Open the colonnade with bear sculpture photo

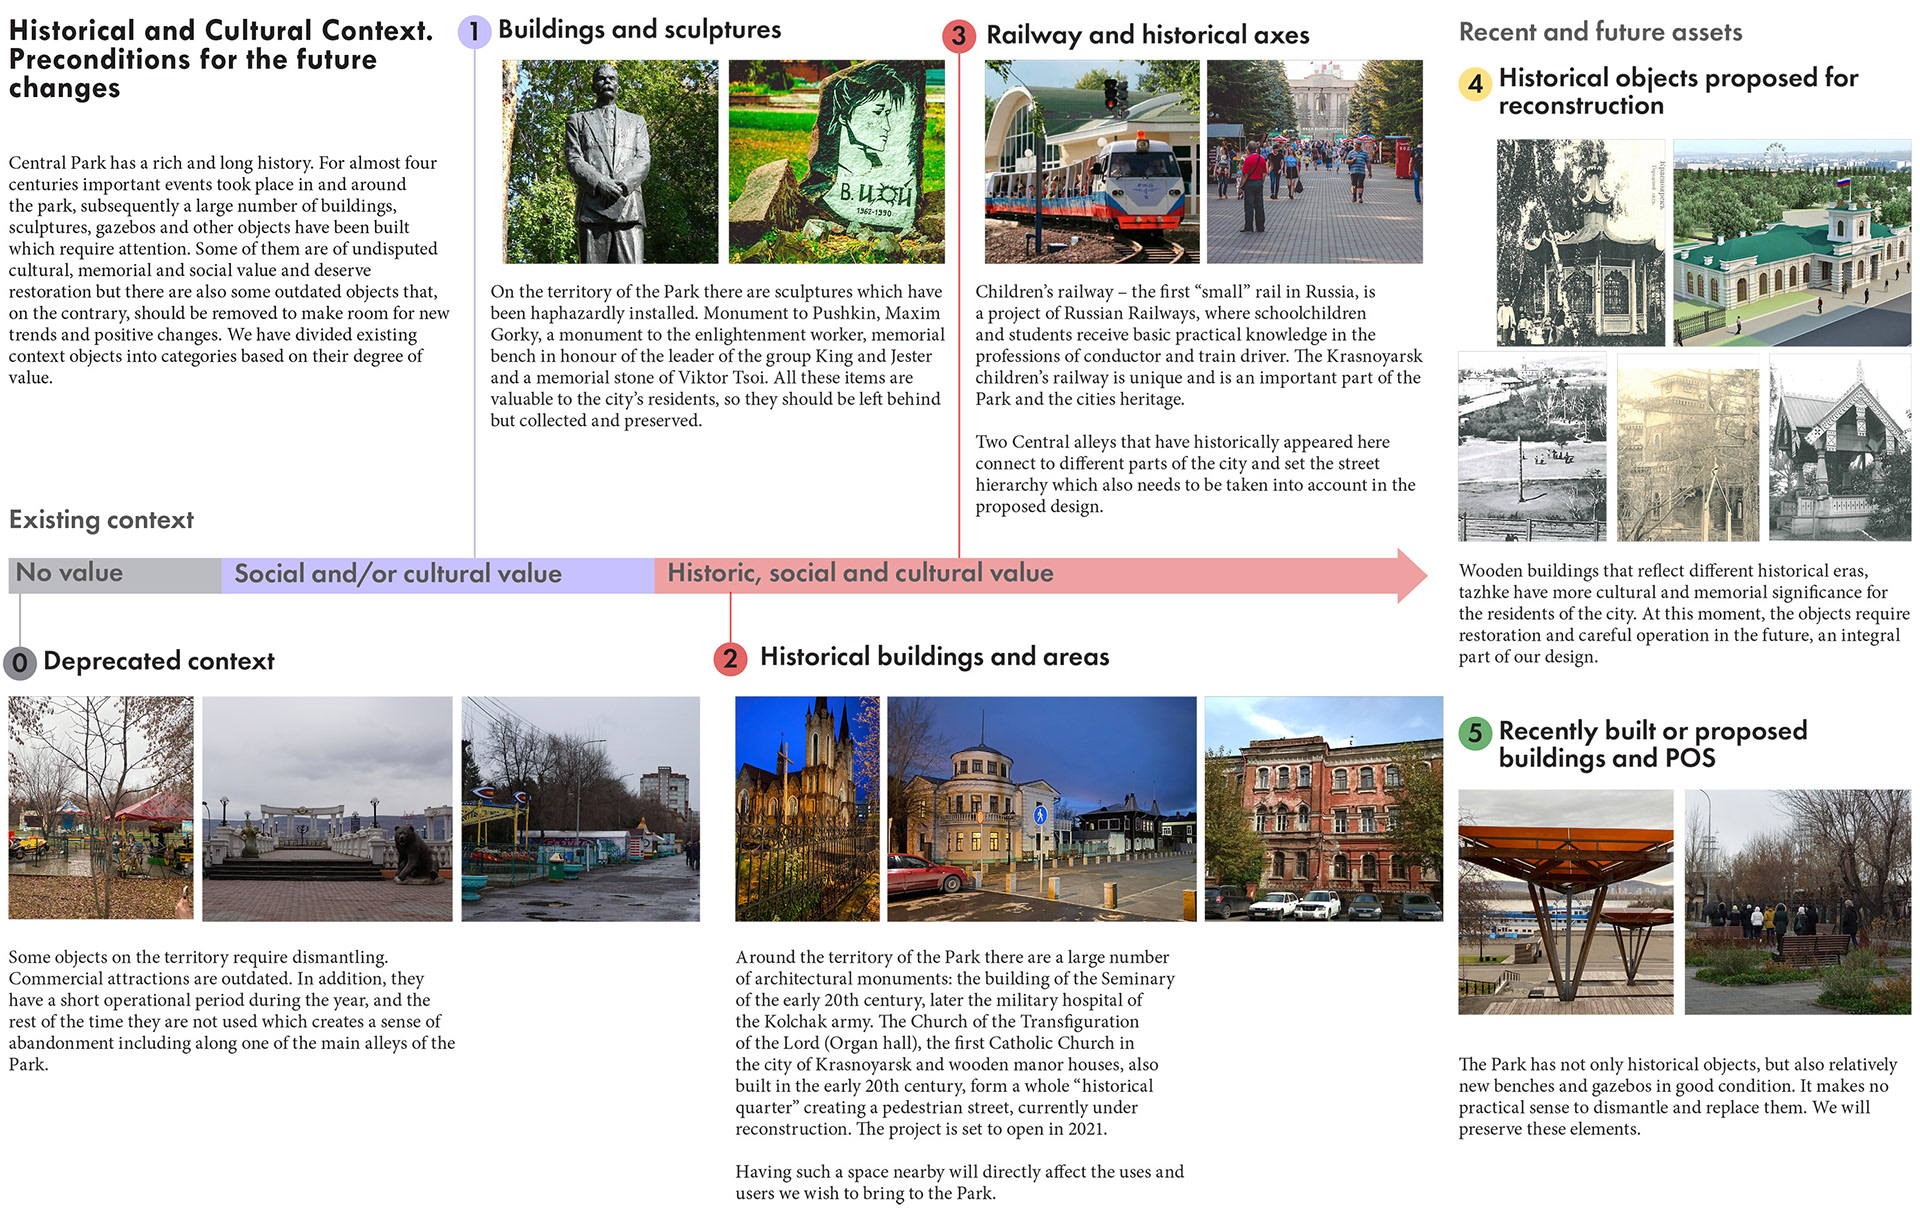pyautogui.click(x=327, y=808)
